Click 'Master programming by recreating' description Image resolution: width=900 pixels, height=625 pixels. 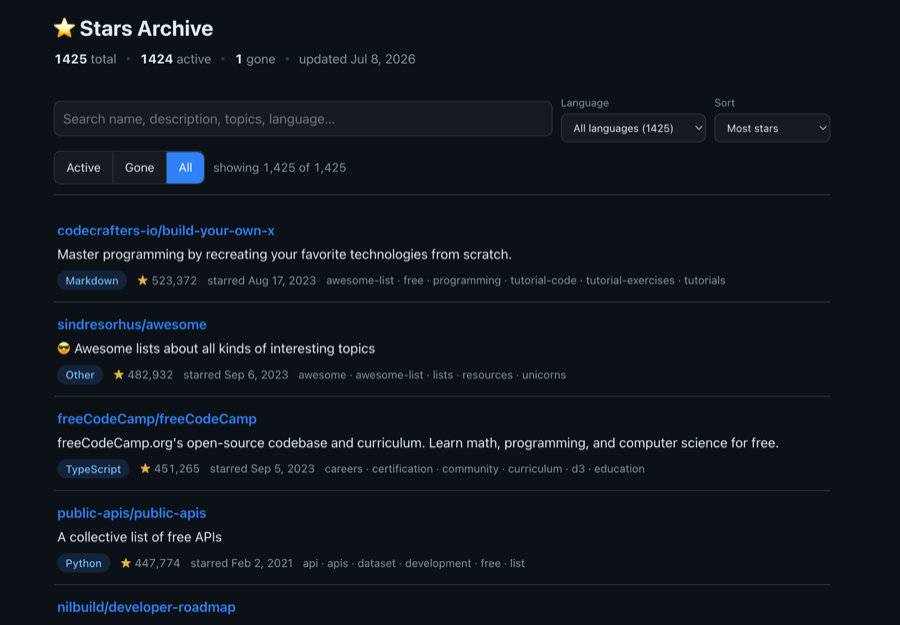coord(284,254)
